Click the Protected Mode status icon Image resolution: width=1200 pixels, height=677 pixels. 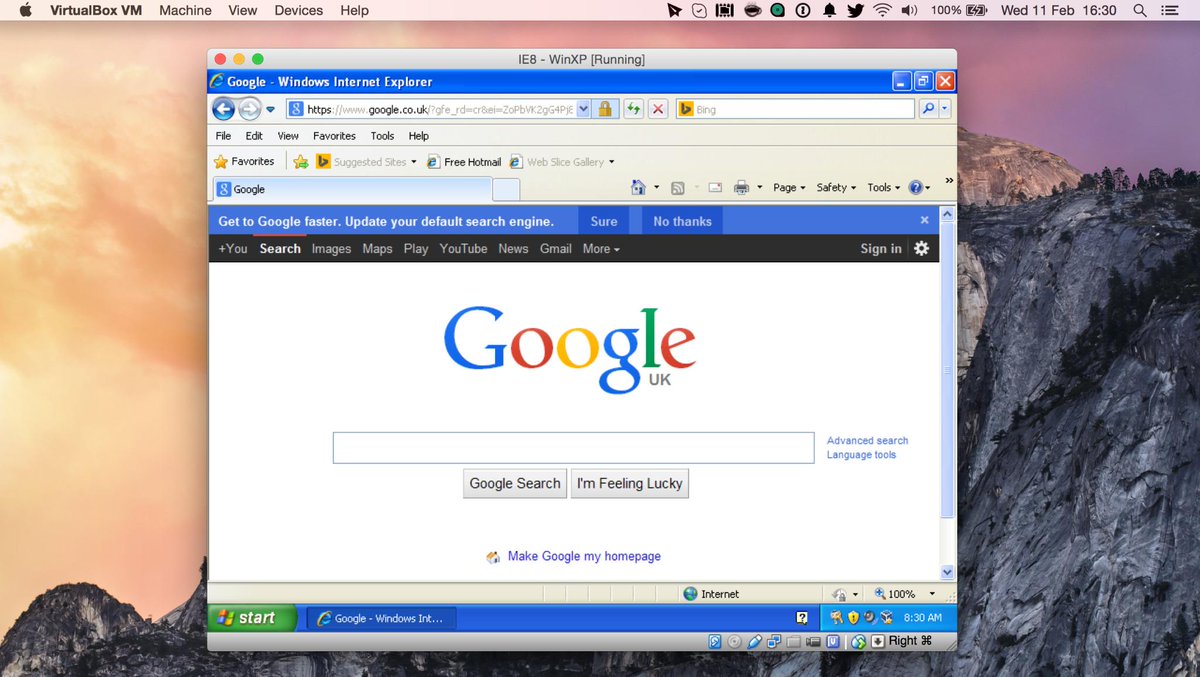tap(840, 594)
